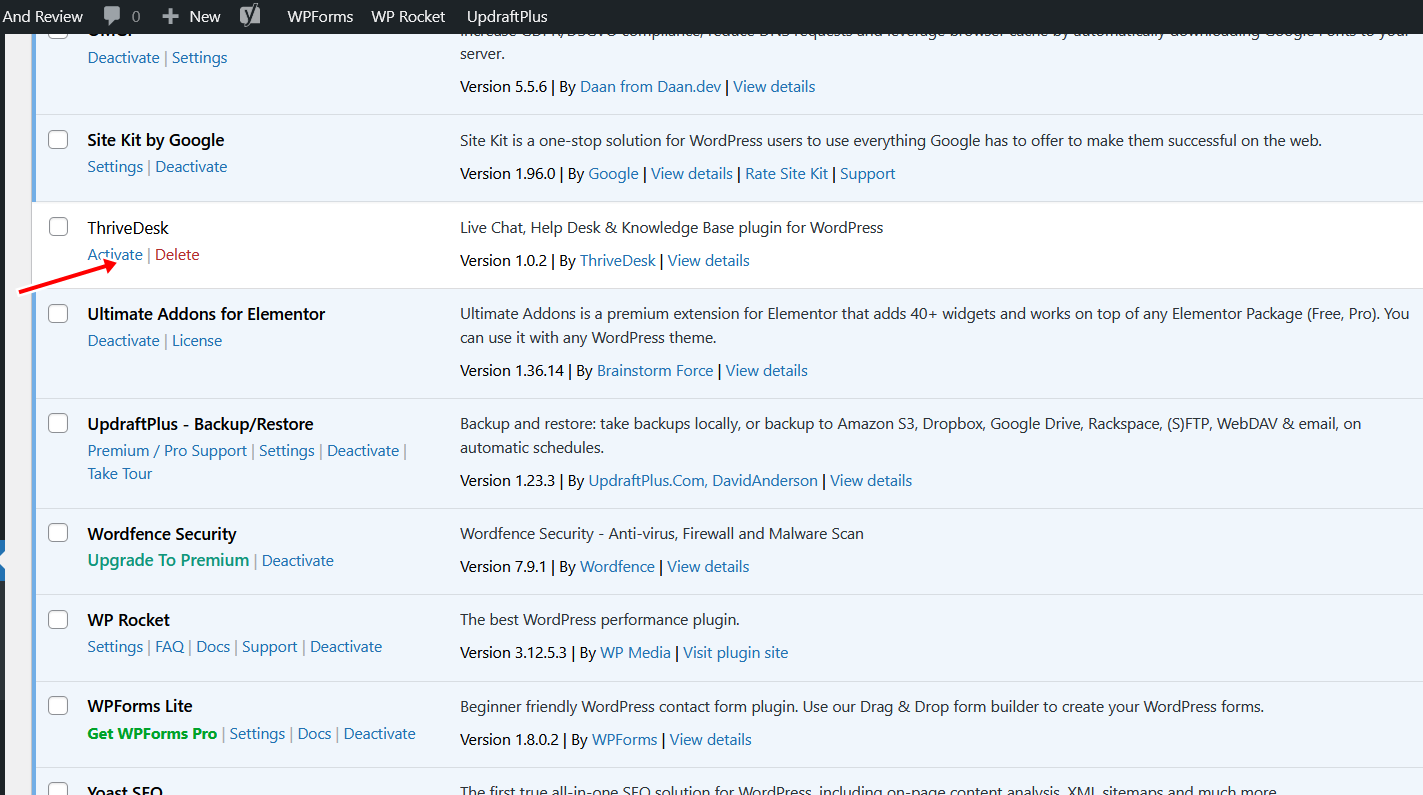Deactivate WP Rocket plugin
1423x795 pixels.
(x=346, y=647)
